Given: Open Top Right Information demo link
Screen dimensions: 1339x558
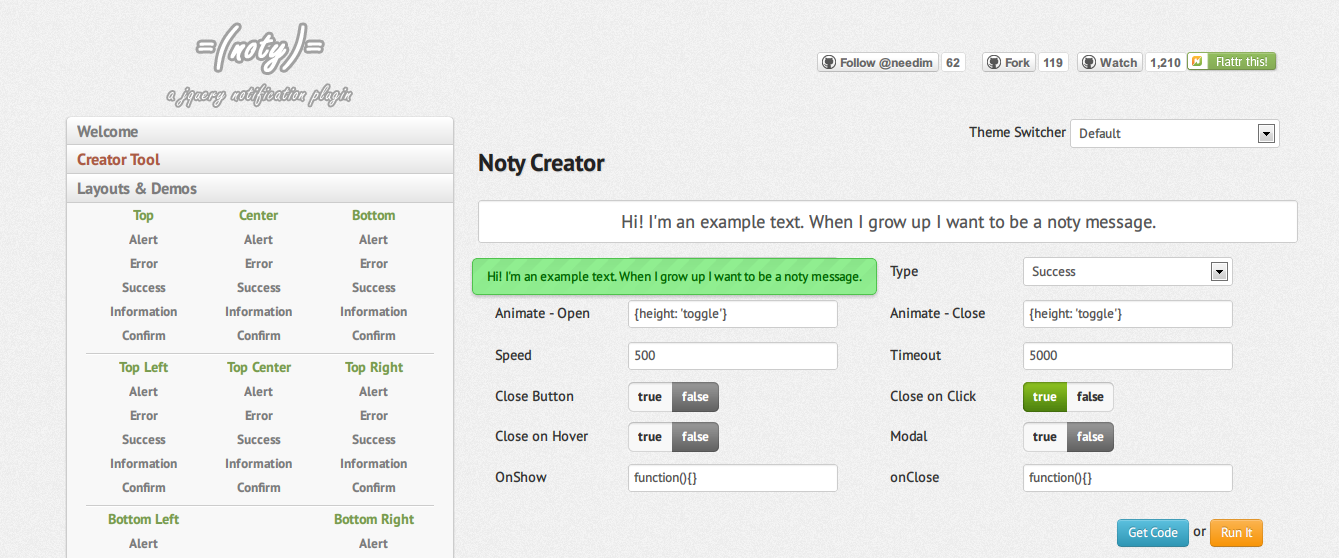Looking at the screenshot, I should [x=373, y=464].
